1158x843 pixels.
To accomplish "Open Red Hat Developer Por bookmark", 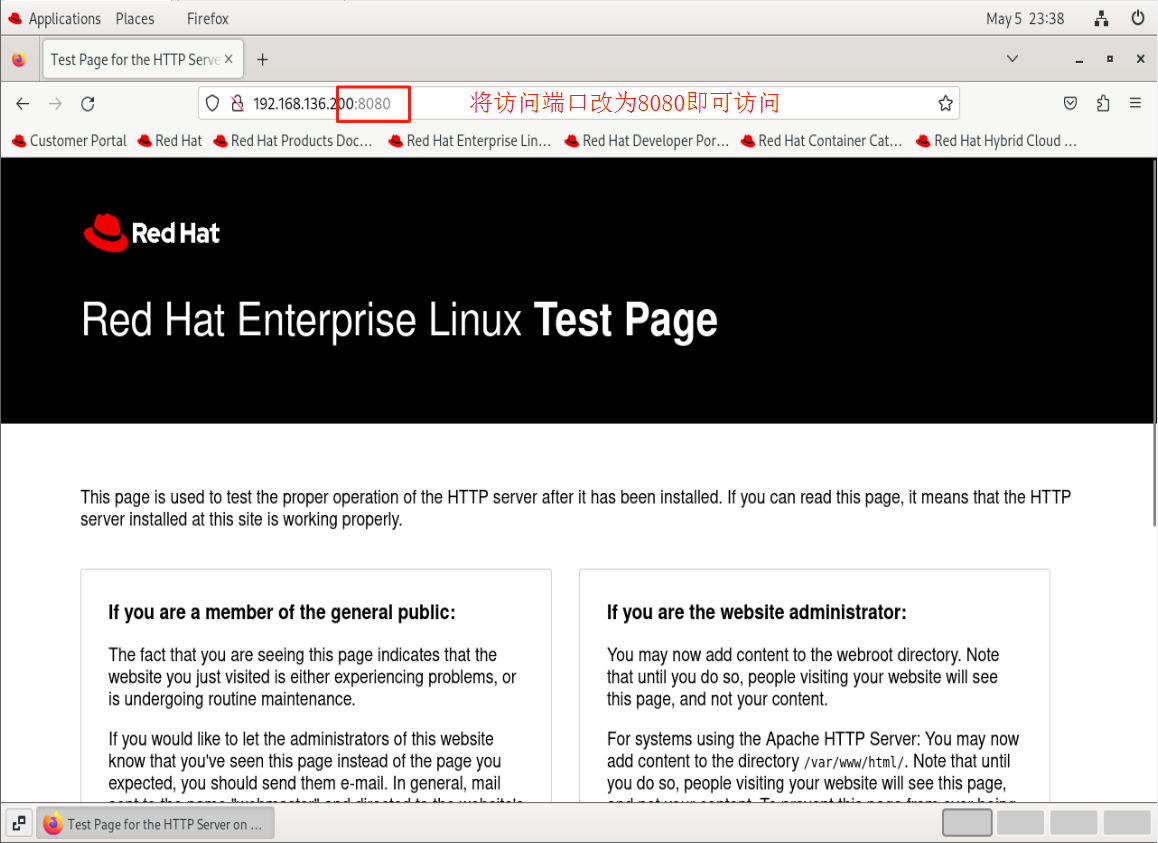I will click(646, 140).
